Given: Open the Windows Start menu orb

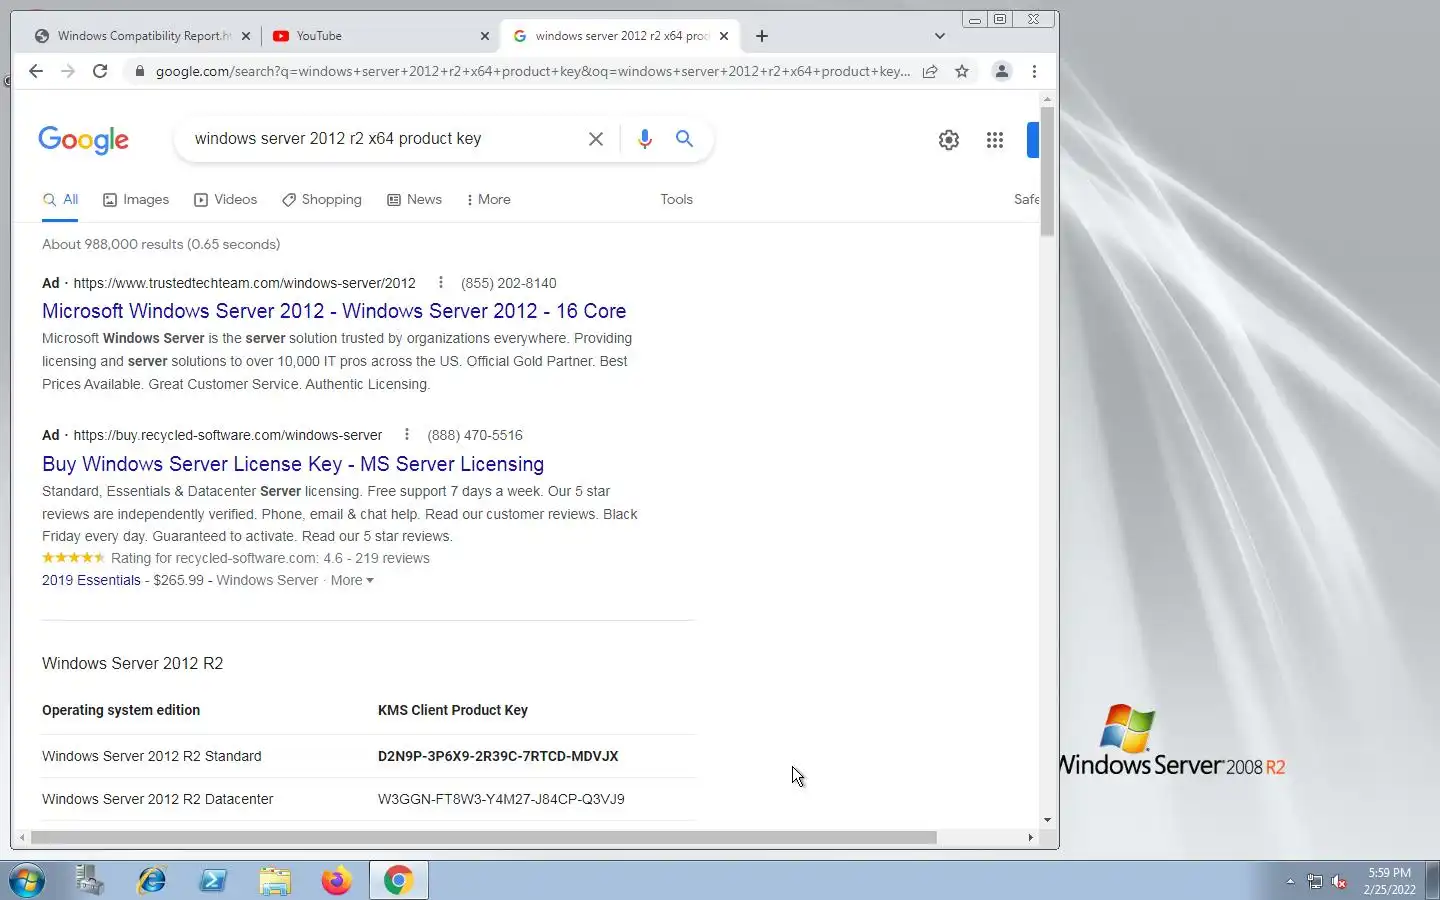Looking at the screenshot, I should [27, 881].
